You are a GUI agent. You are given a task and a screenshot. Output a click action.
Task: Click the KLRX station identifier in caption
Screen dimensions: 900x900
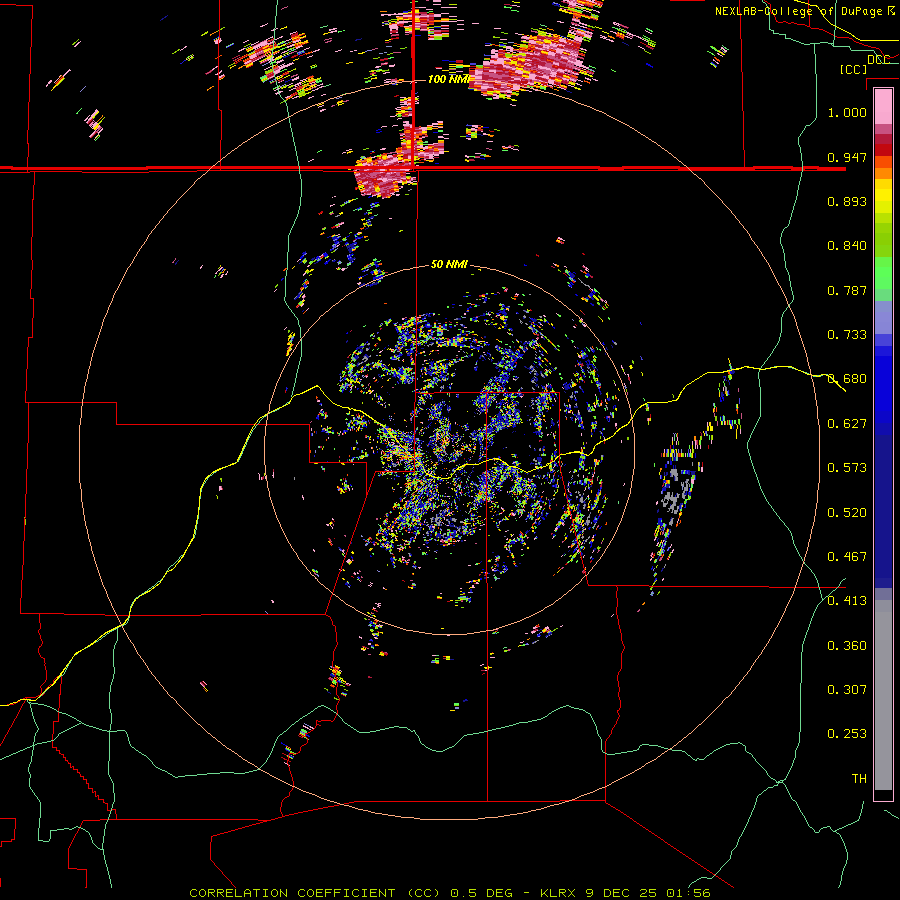coord(560,893)
